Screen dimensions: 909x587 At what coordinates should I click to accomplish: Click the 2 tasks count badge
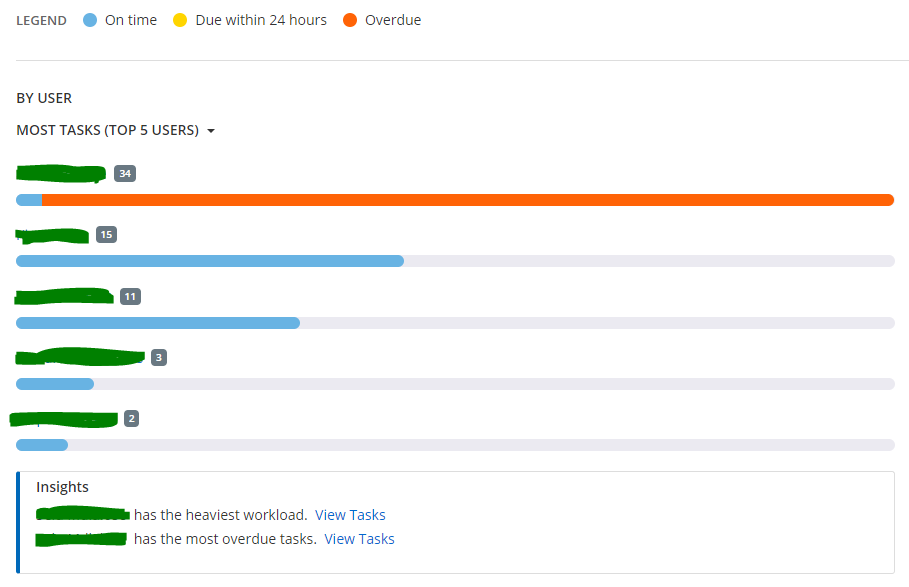(132, 419)
